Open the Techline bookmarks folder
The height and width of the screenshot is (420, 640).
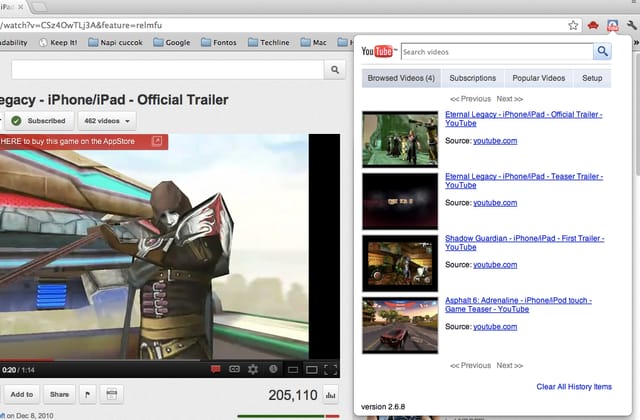point(269,42)
